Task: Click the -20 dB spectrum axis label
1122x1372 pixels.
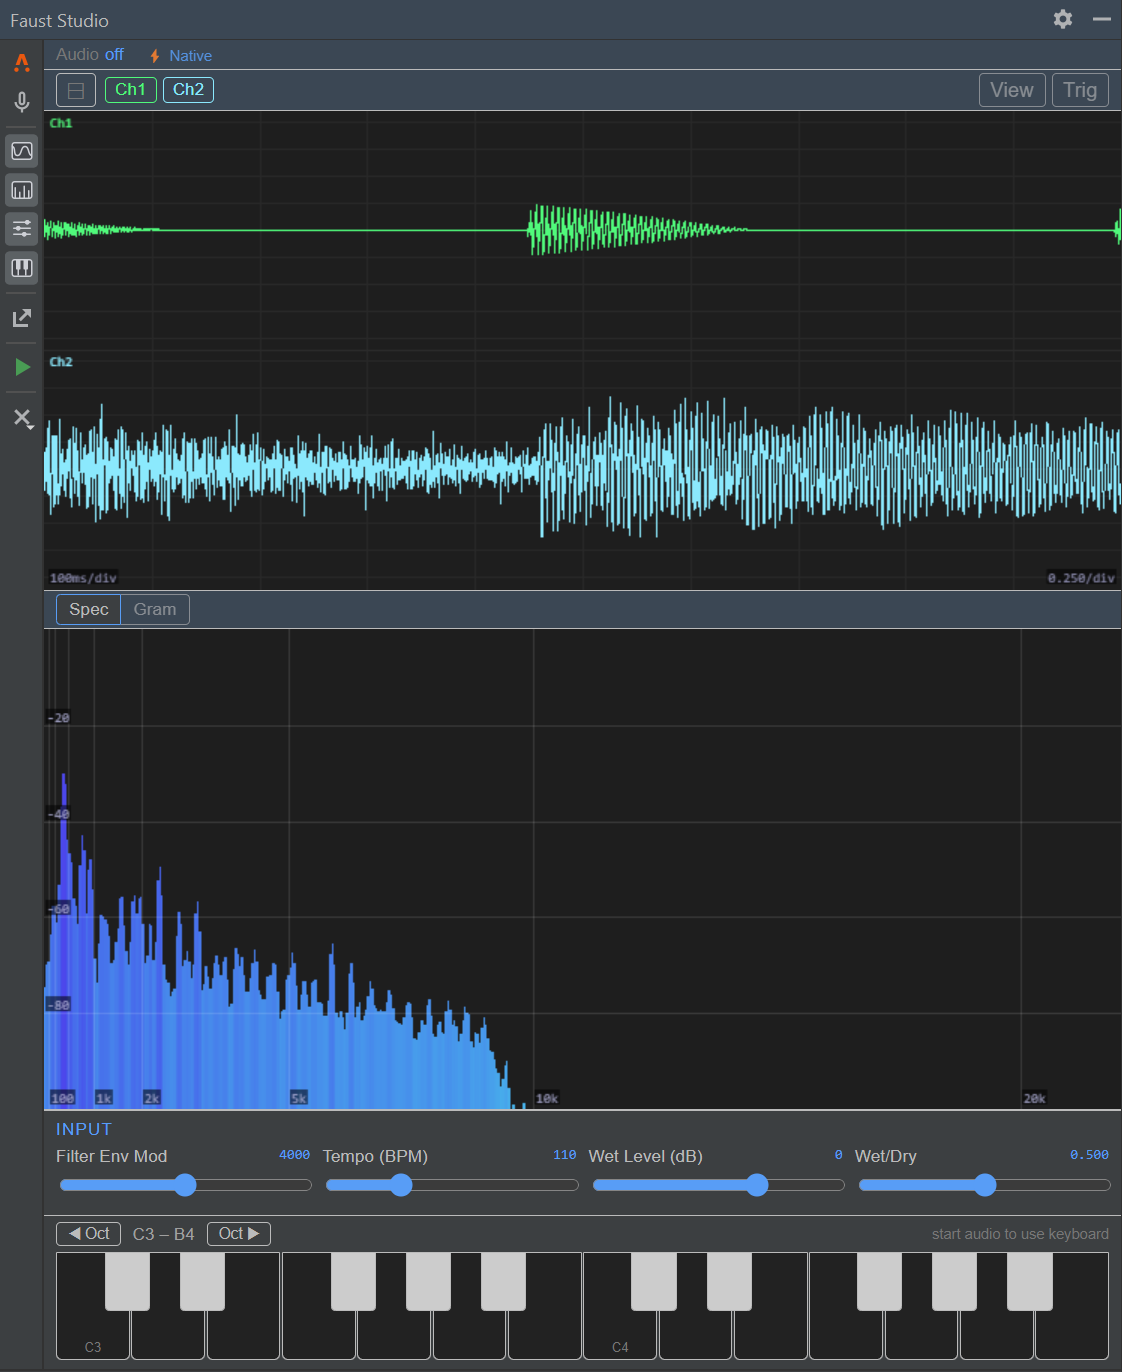Action: 59,718
